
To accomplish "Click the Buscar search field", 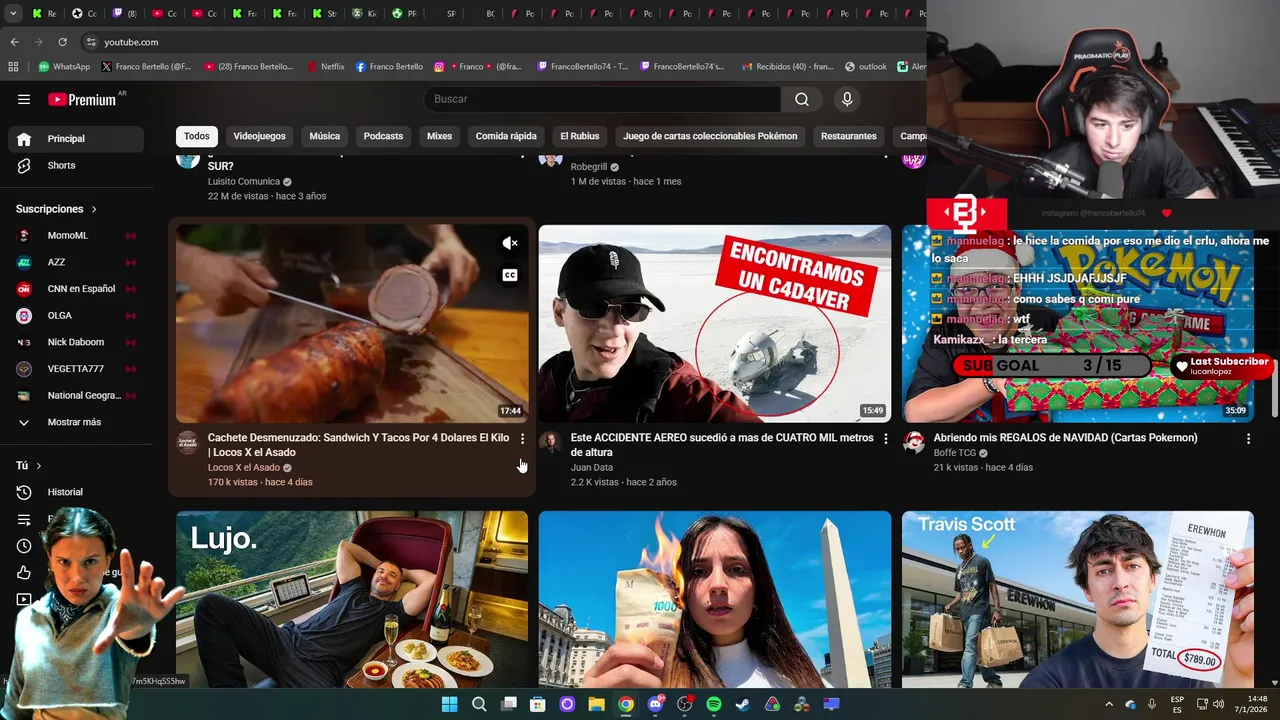I will 603,99.
